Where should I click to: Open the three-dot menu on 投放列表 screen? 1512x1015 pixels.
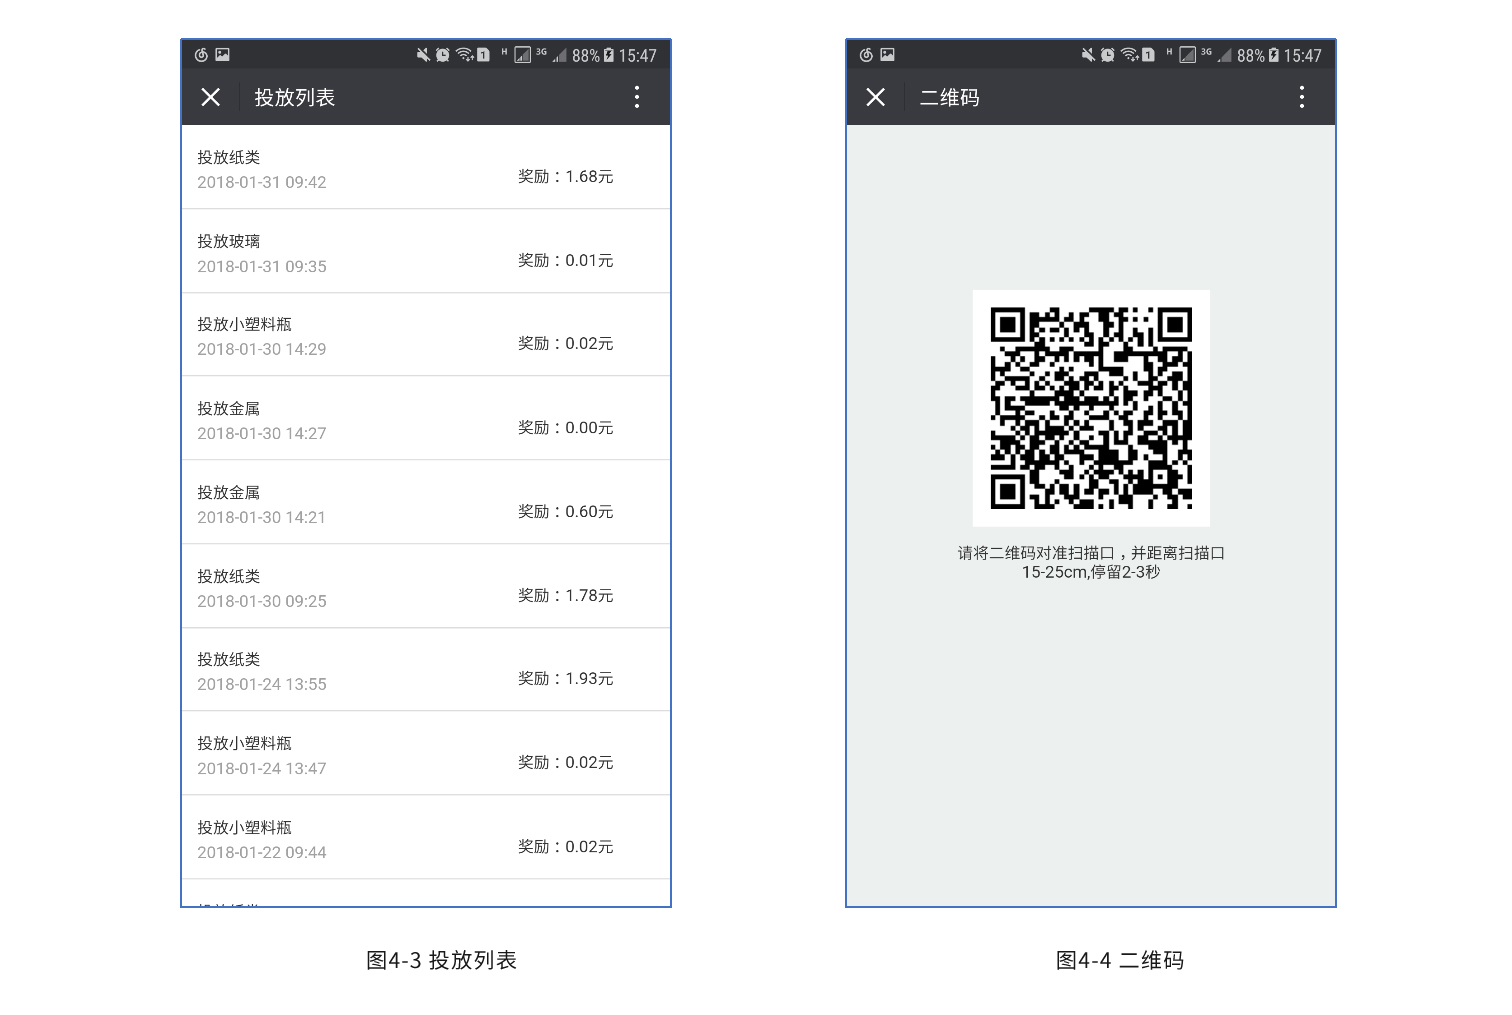[x=637, y=97]
